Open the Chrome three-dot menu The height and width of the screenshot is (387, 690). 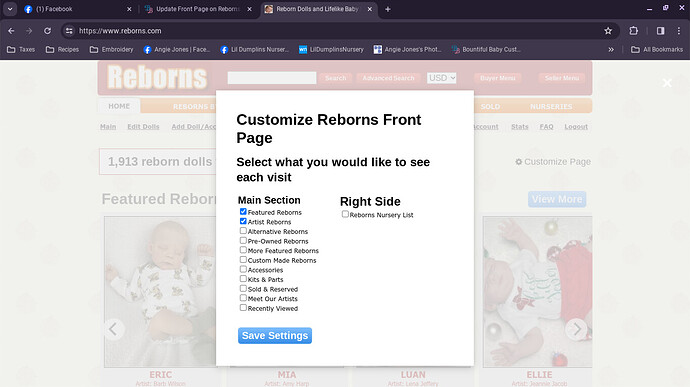tap(679, 31)
